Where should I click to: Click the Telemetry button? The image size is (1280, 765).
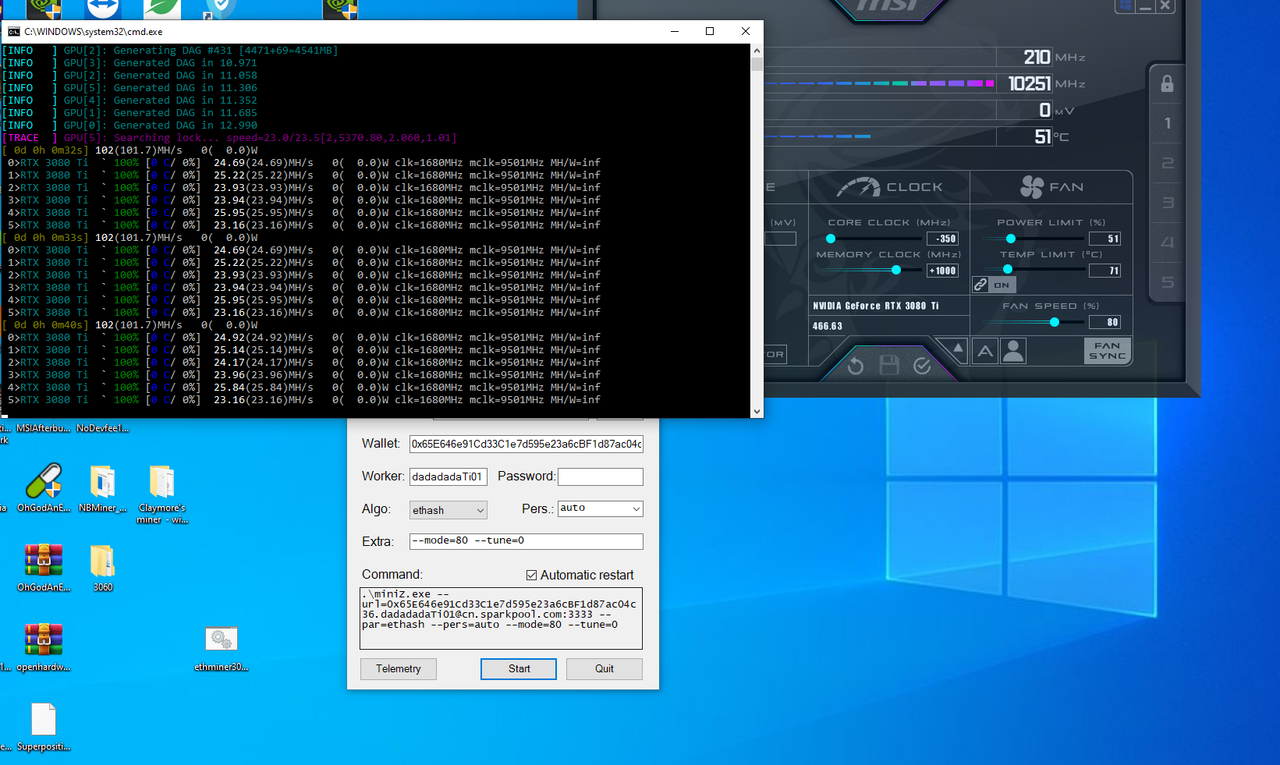tap(398, 669)
